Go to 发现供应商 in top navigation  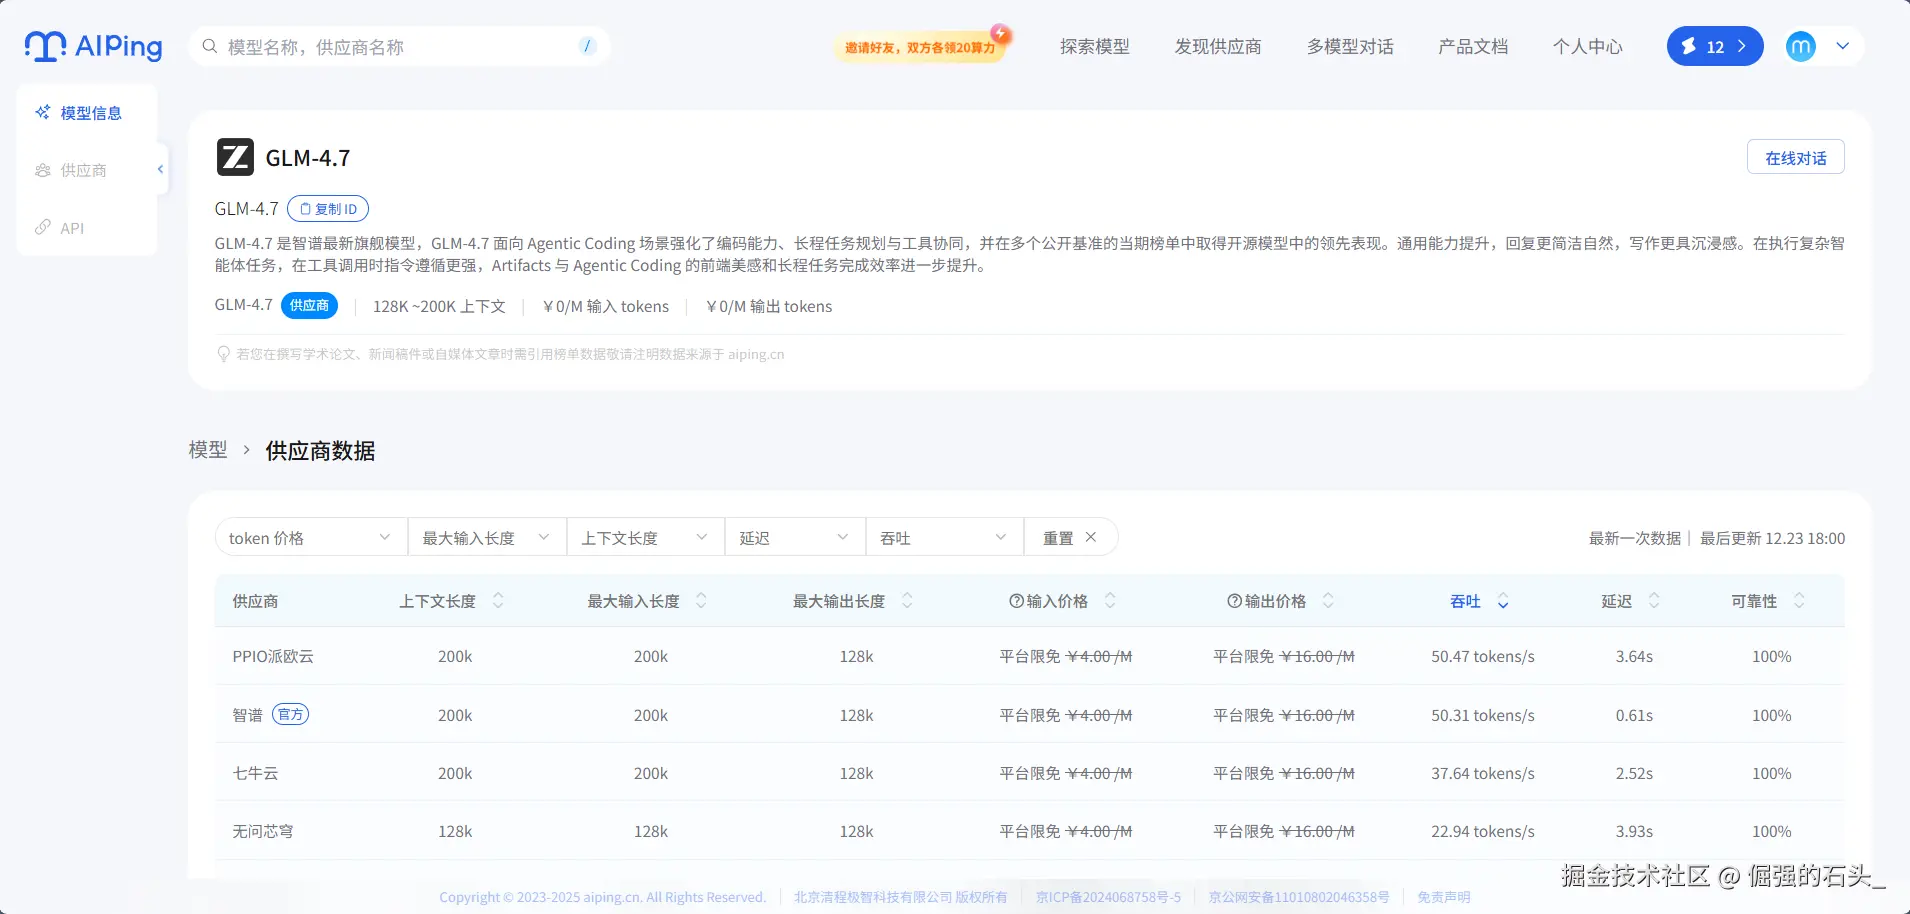[1218, 46]
